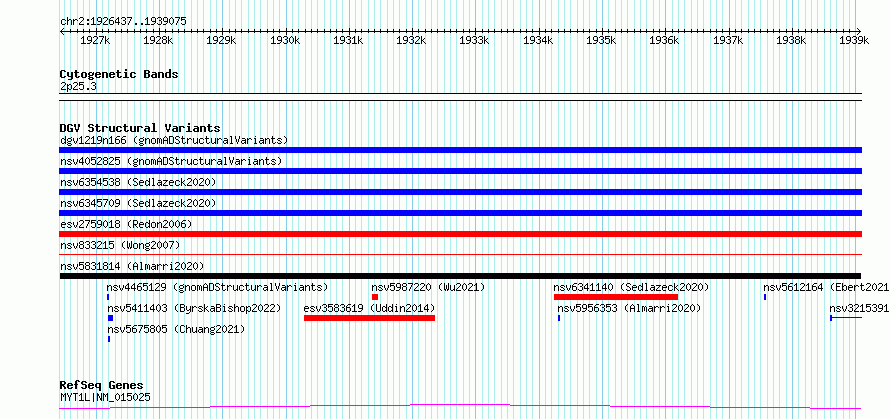890x419 pixels.
Task: Click the 1930k ruler position label
Action: [285, 40]
